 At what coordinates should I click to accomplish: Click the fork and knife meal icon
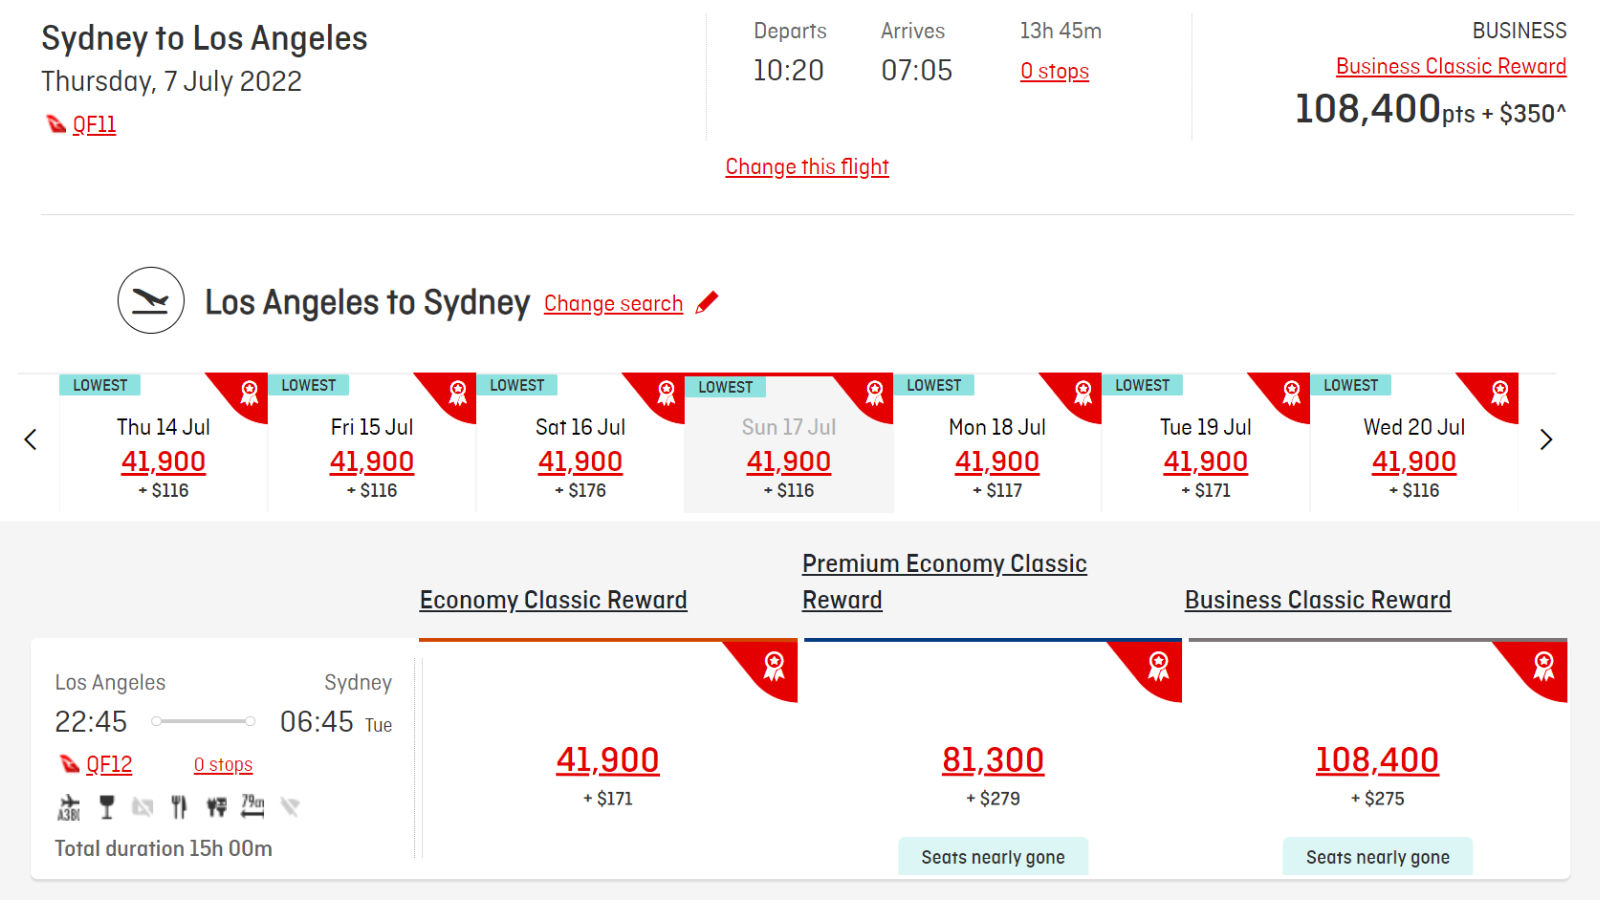pos(179,807)
